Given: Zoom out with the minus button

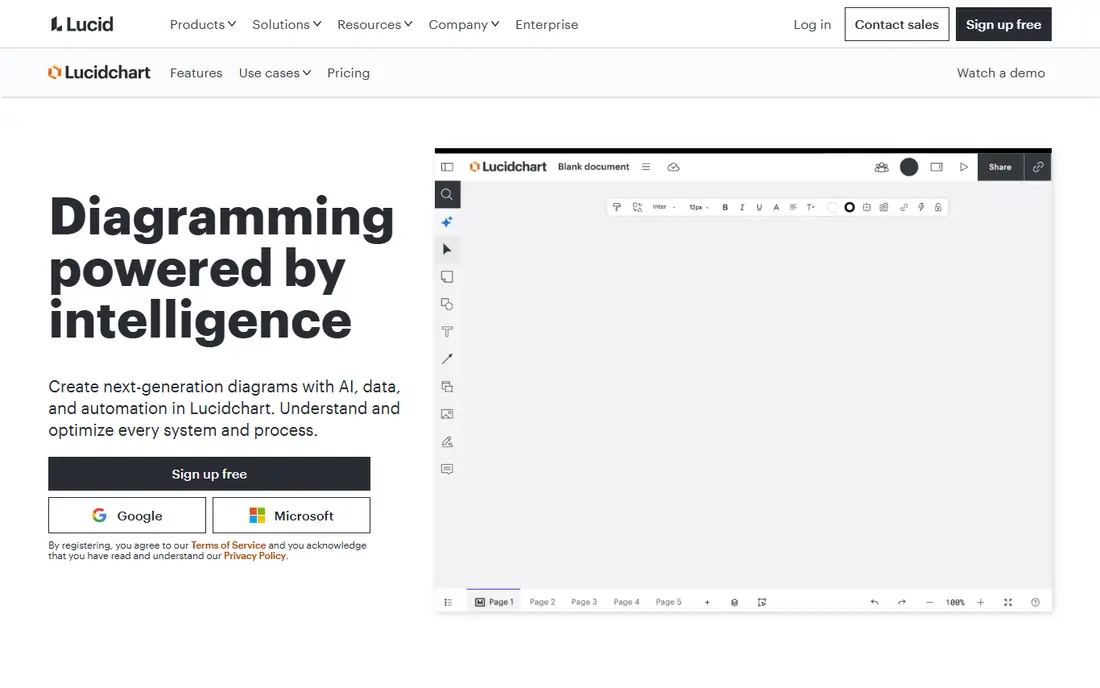Looking at the screenshot, I should point(930,602).
